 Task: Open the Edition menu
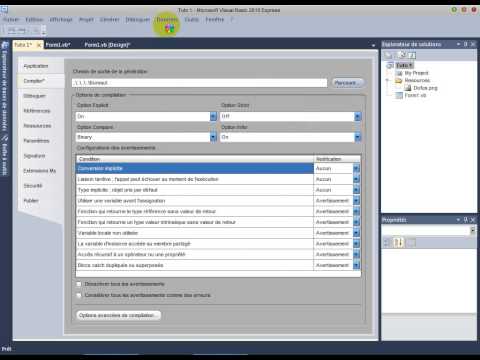pyautogui.click(x=34, y=20)
